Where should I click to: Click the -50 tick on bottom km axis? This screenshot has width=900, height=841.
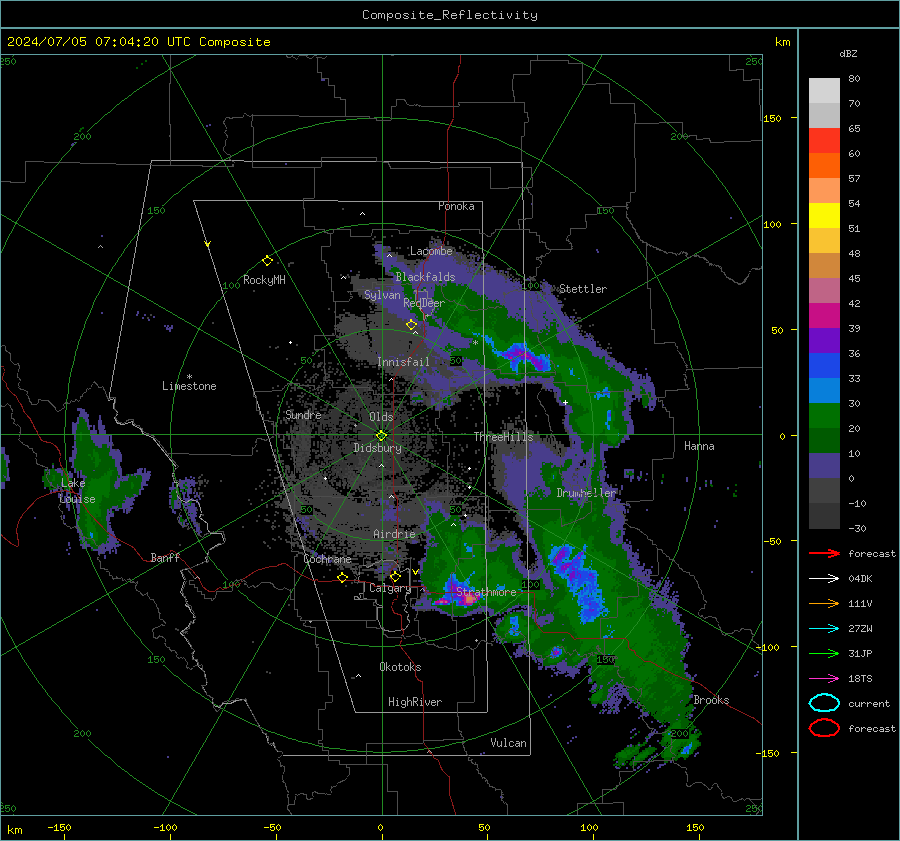click(x=272, y=827)
